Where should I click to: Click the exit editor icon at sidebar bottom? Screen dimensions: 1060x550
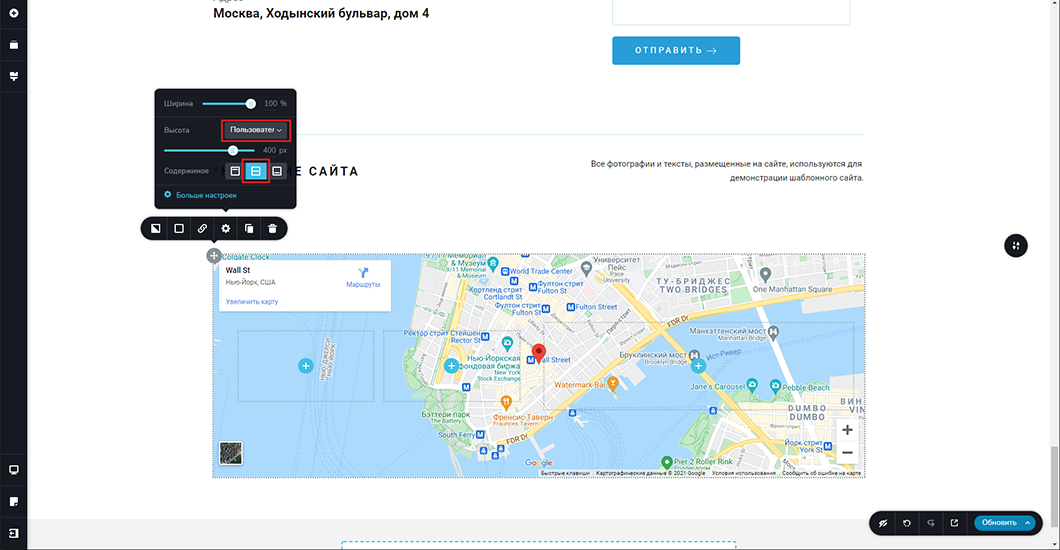coord(14,533)
